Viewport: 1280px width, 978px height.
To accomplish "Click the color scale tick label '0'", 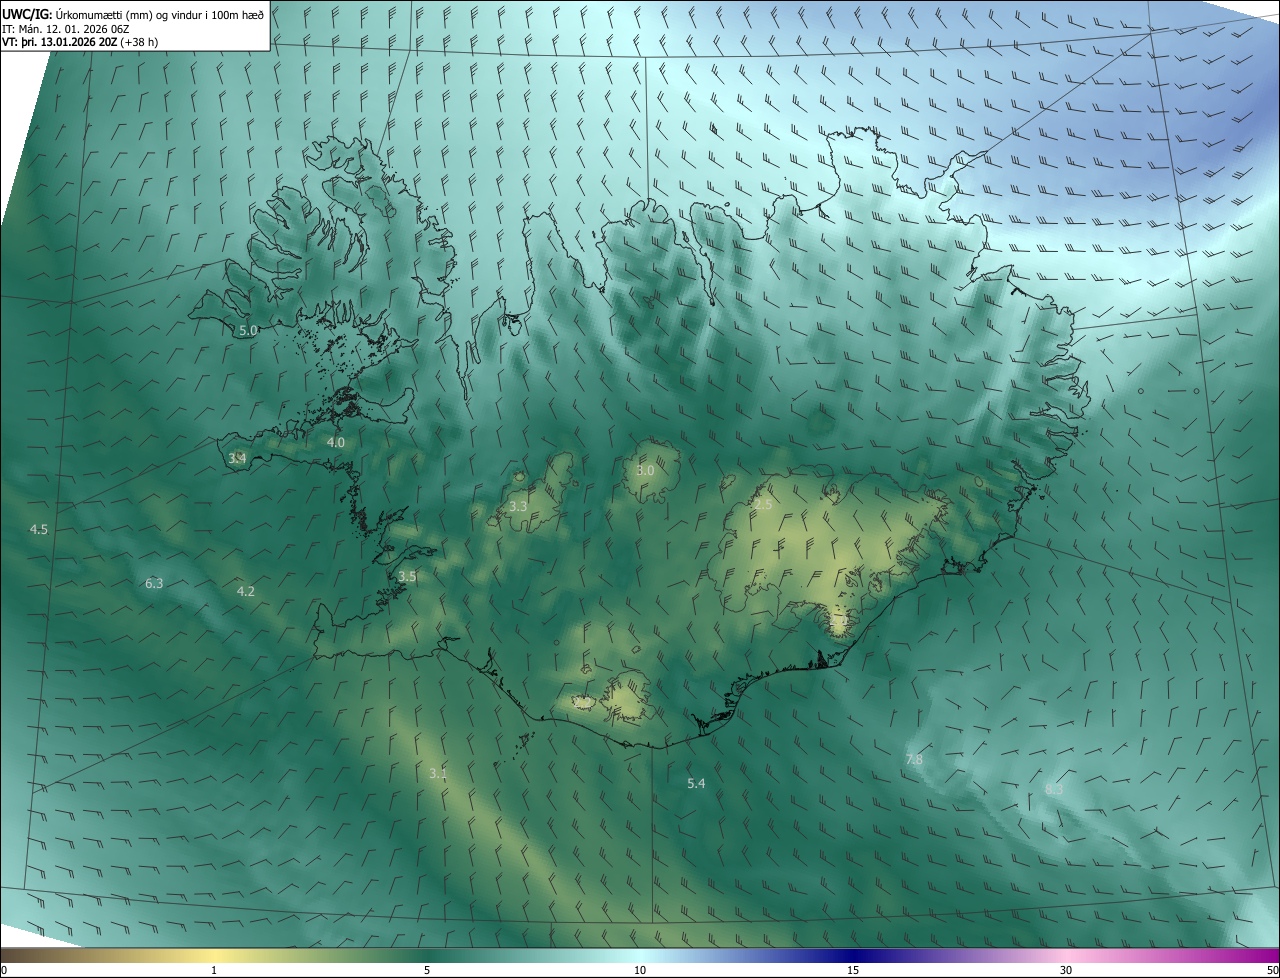I will coord(4,971).
